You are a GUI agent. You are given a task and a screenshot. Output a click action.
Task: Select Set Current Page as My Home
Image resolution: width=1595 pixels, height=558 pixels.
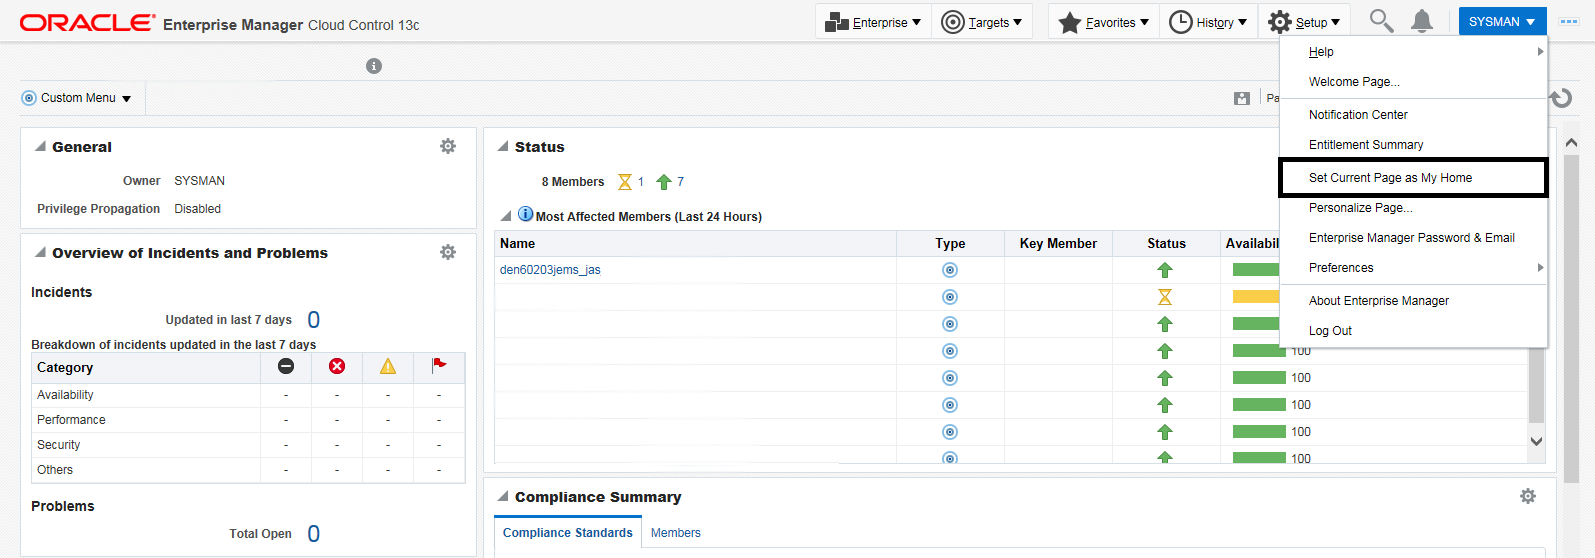[x=1390, y=178]
